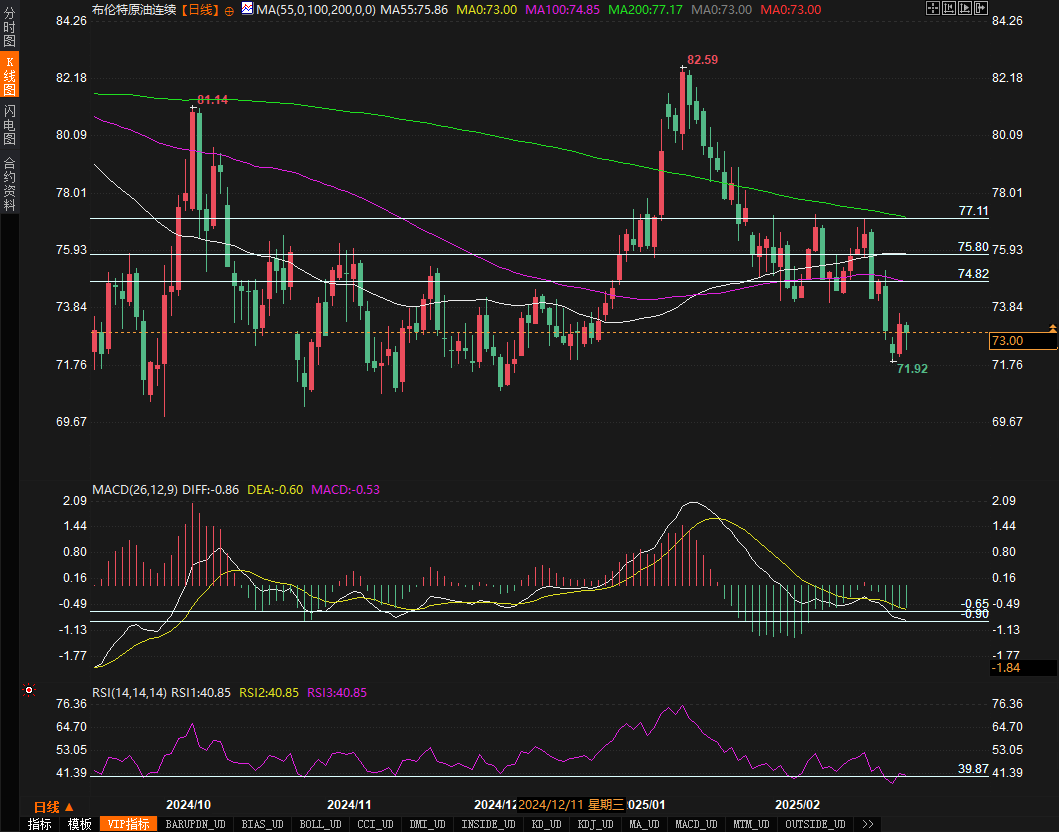
Task: Click the red target icon beside the RSI panel
Action: click(29, 690)
